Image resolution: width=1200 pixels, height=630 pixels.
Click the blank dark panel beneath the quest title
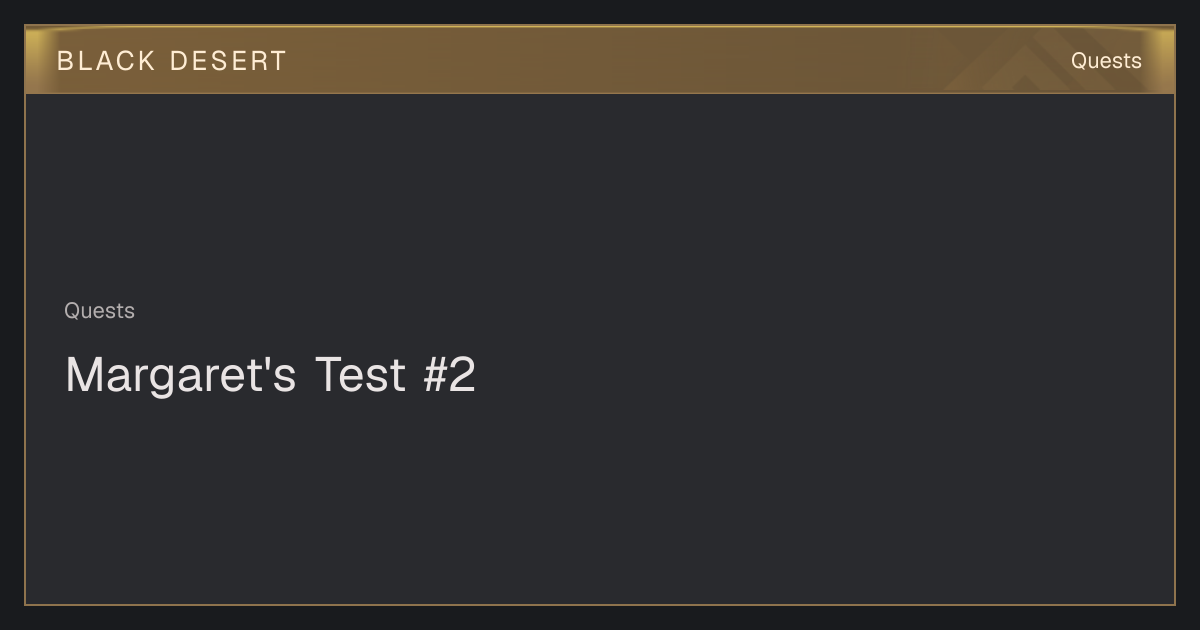coord(600,500)
